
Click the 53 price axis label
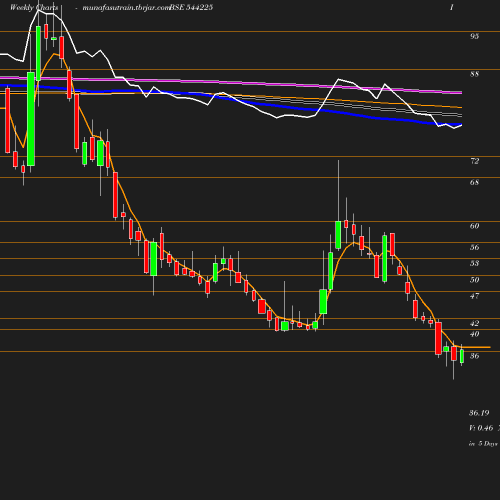pos(474,263)
